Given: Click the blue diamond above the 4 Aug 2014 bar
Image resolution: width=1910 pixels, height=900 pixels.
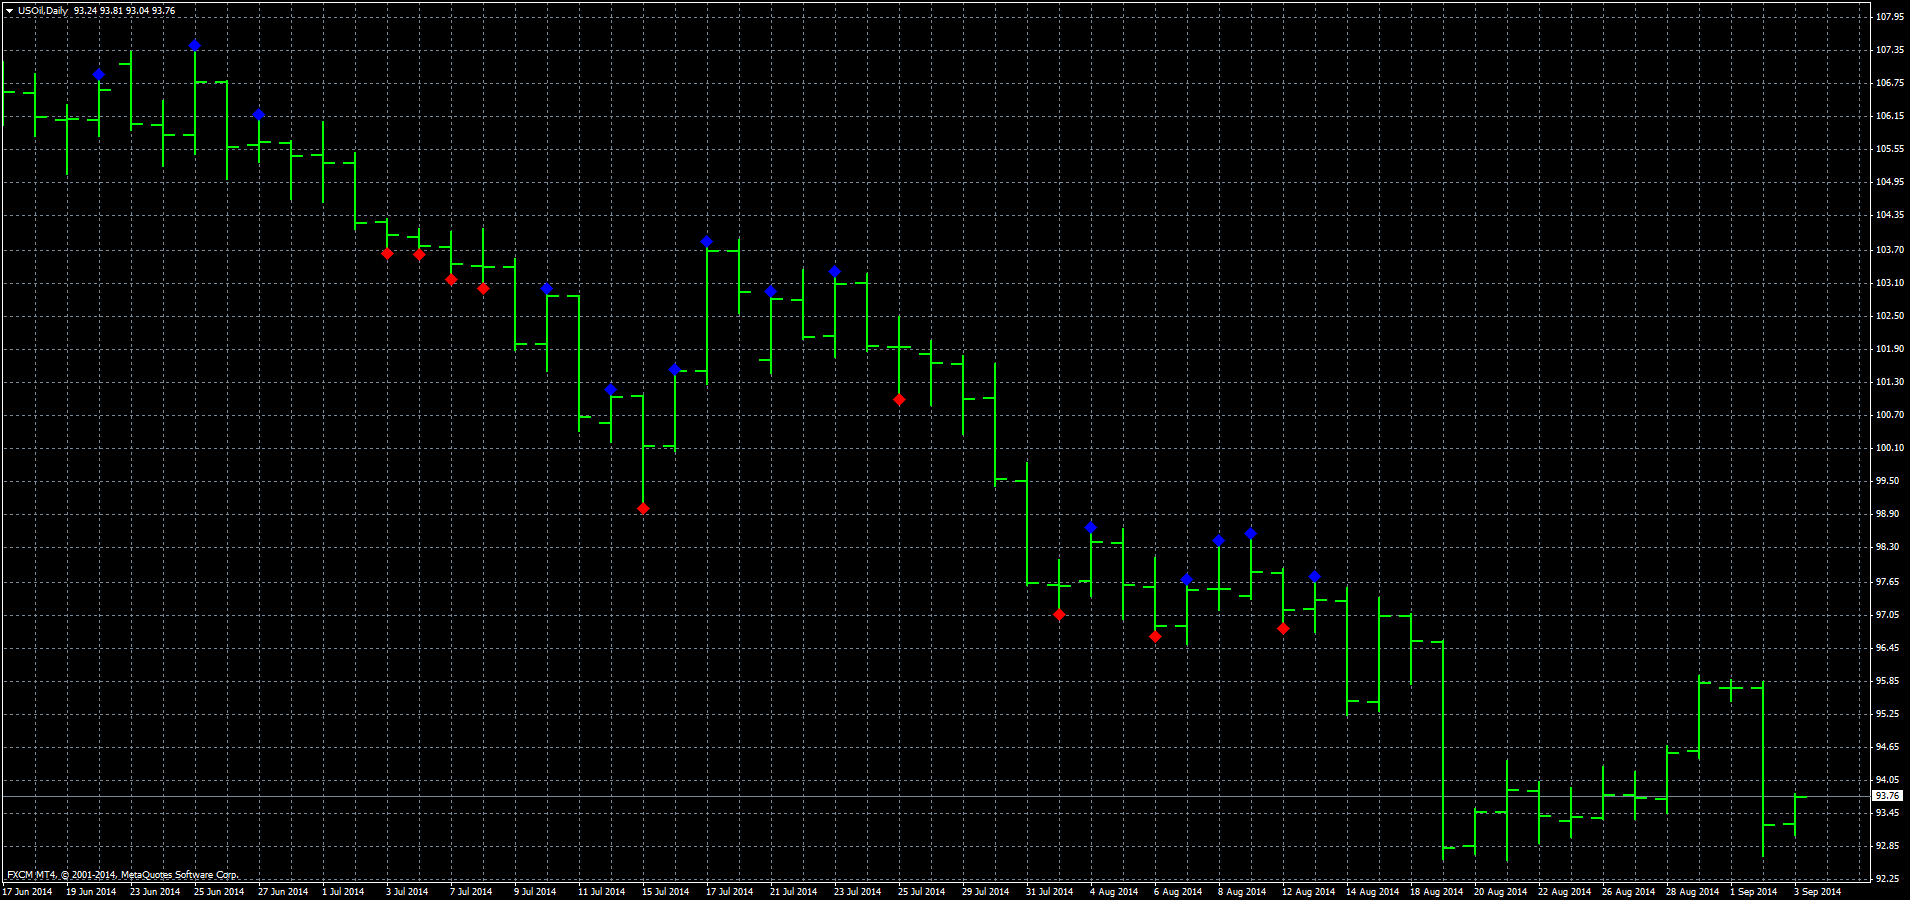Looking at the screenshot, I should (1091, 528).
